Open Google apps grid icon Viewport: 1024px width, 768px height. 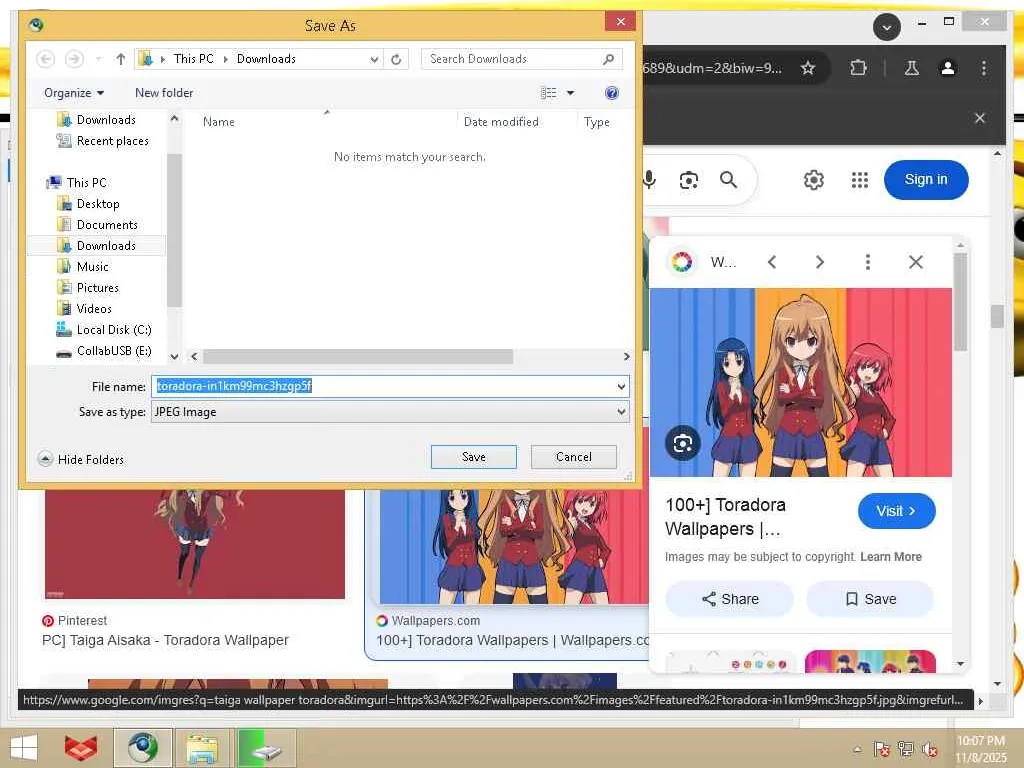[x=859, y=180]
